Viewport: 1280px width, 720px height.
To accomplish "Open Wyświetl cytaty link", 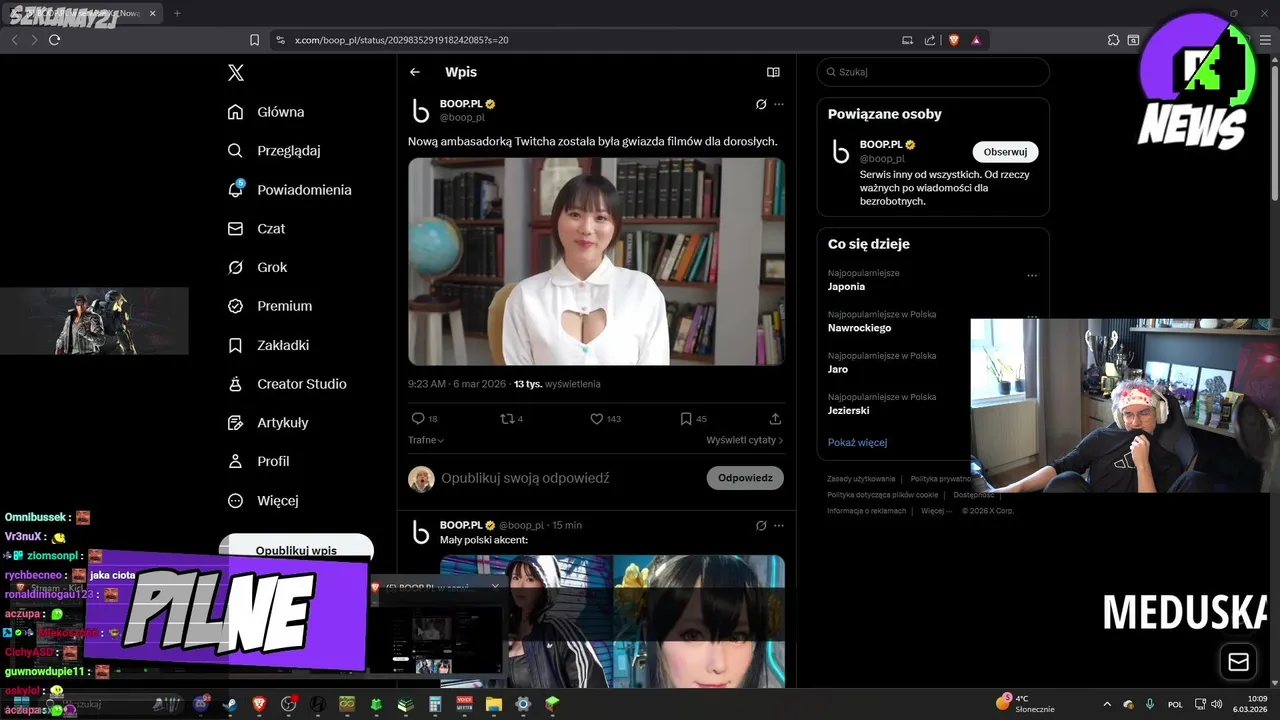I will point(745,440).
